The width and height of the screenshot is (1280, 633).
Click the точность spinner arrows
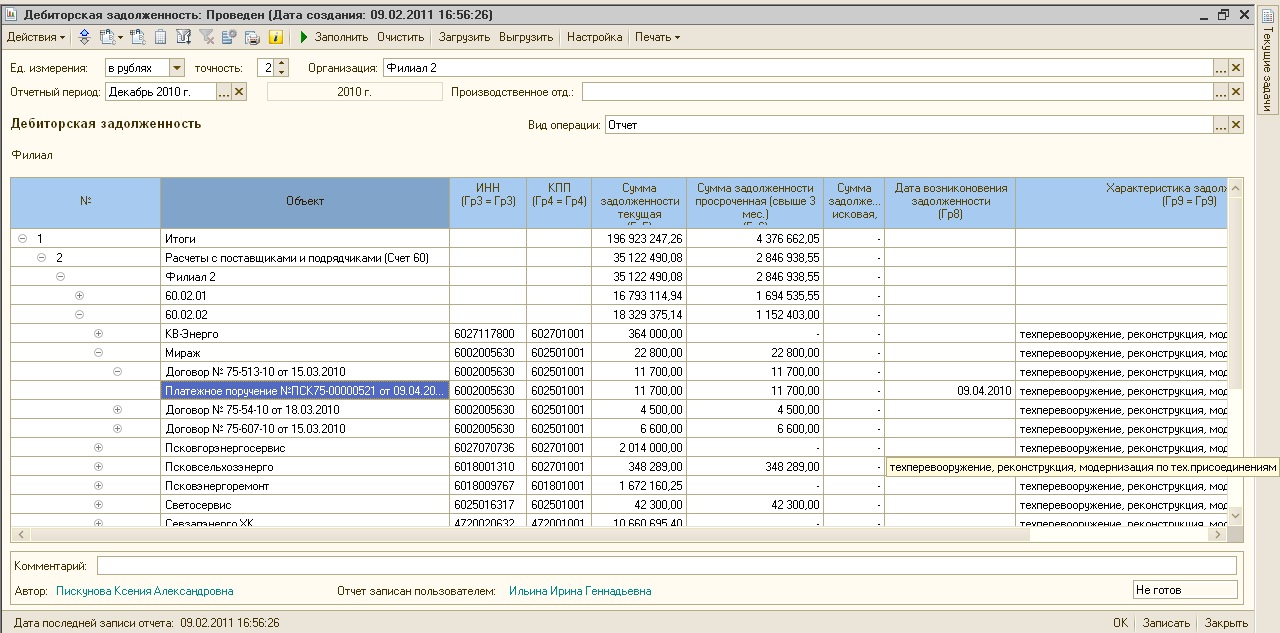281,68
